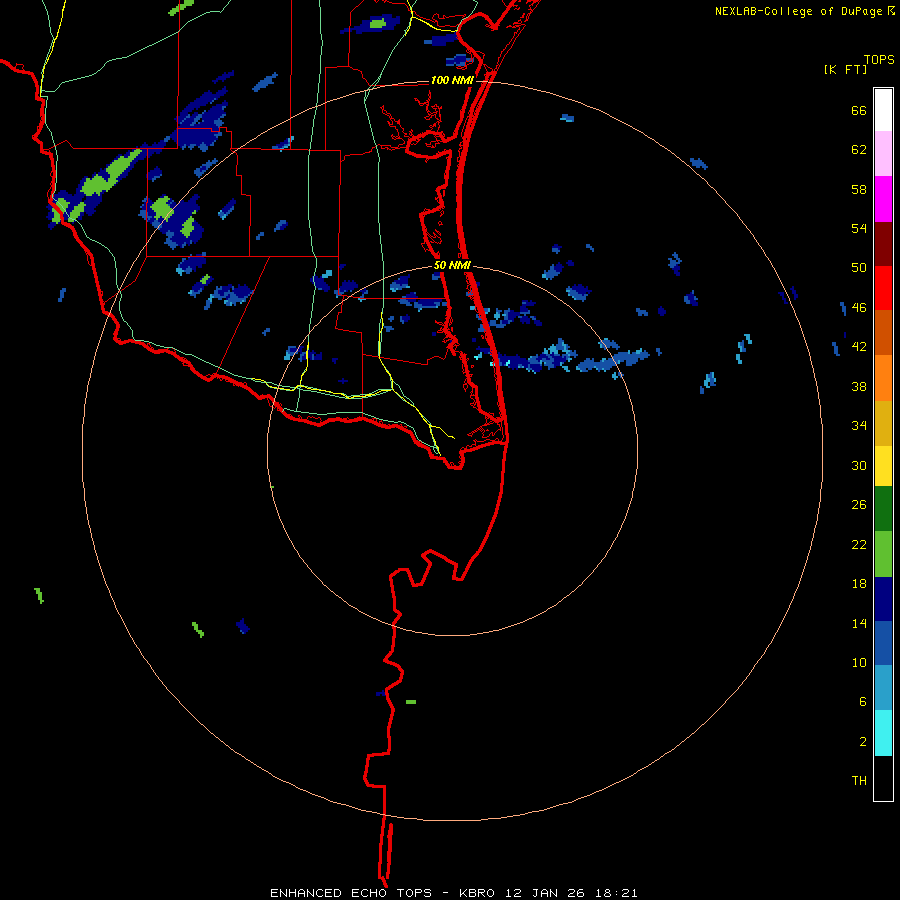Click the Enhanced Echo Tops KBRO caption
This screenshot has height=900, width=900.
453,893
